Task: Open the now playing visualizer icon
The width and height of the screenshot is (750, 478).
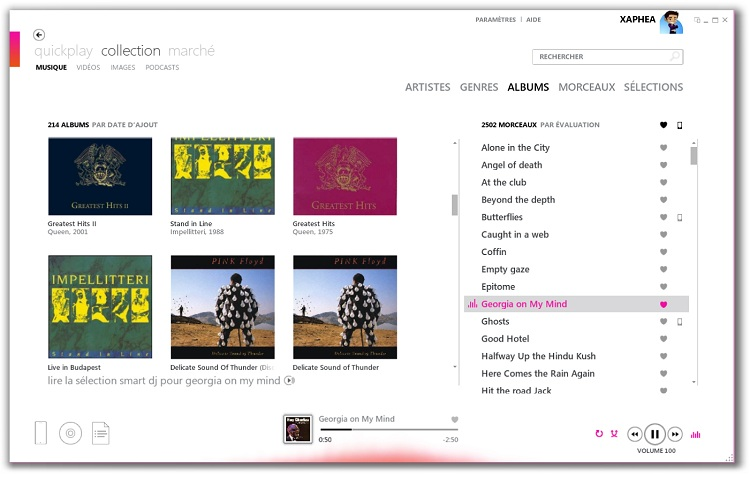Action: (695, 434)
